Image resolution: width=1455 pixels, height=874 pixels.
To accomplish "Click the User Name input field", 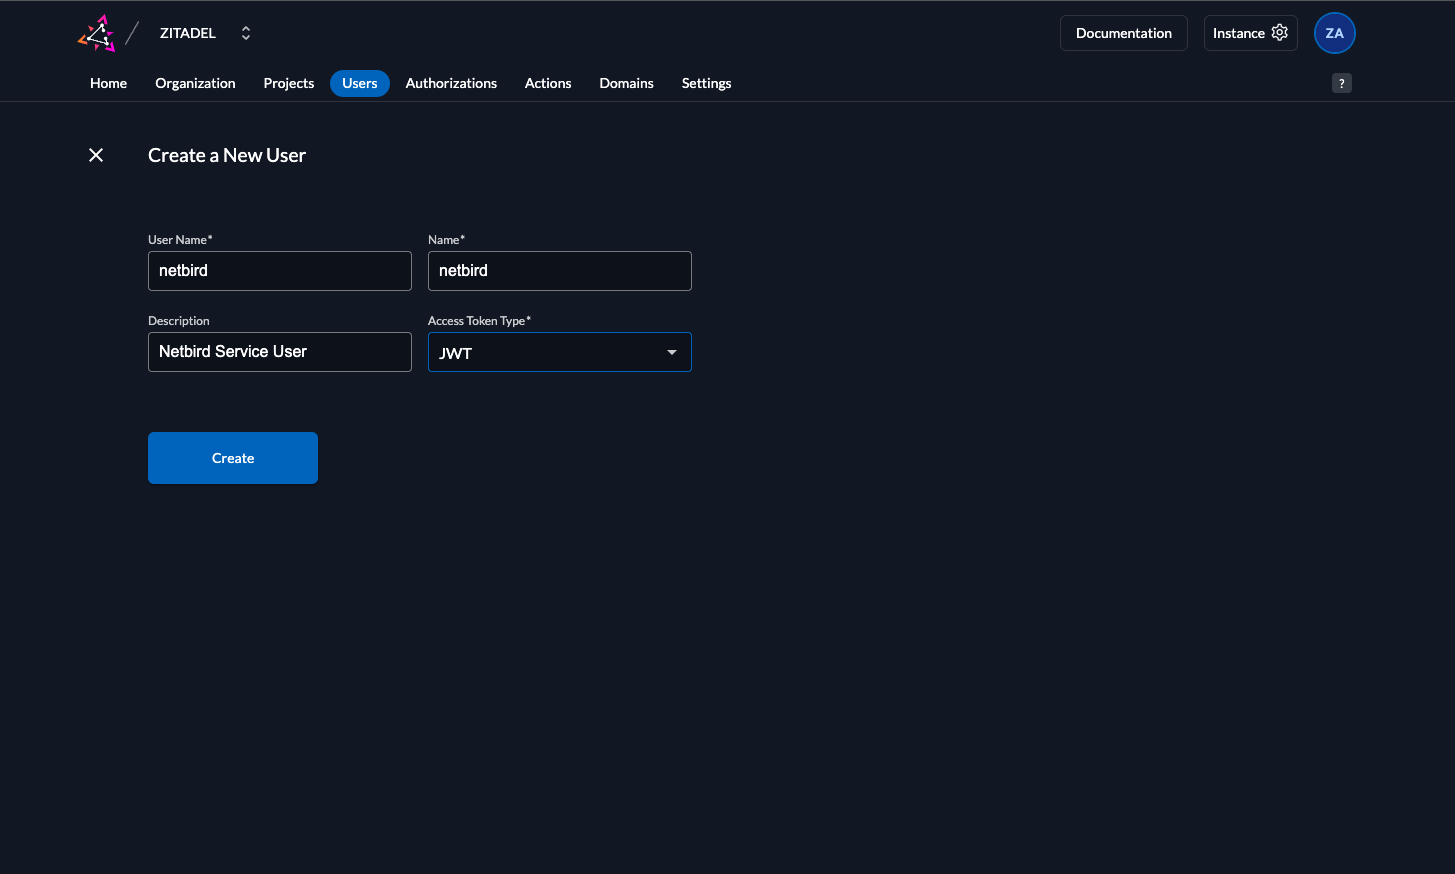I will (x=280, y=271).
